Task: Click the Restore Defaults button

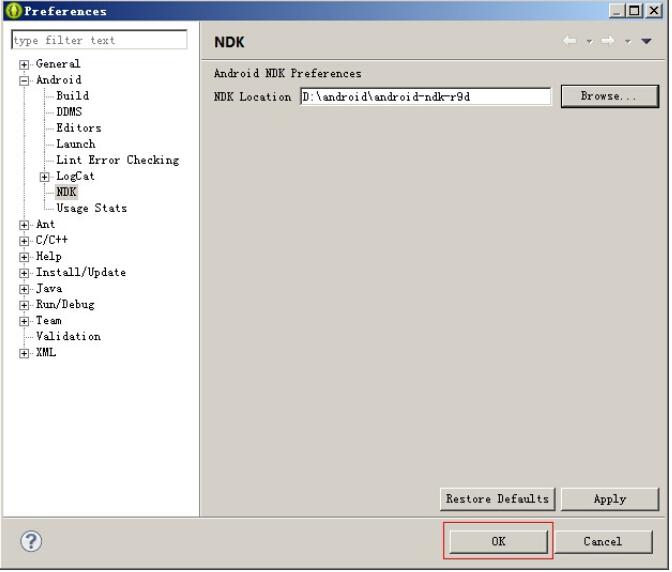Action: pos(498,500)
